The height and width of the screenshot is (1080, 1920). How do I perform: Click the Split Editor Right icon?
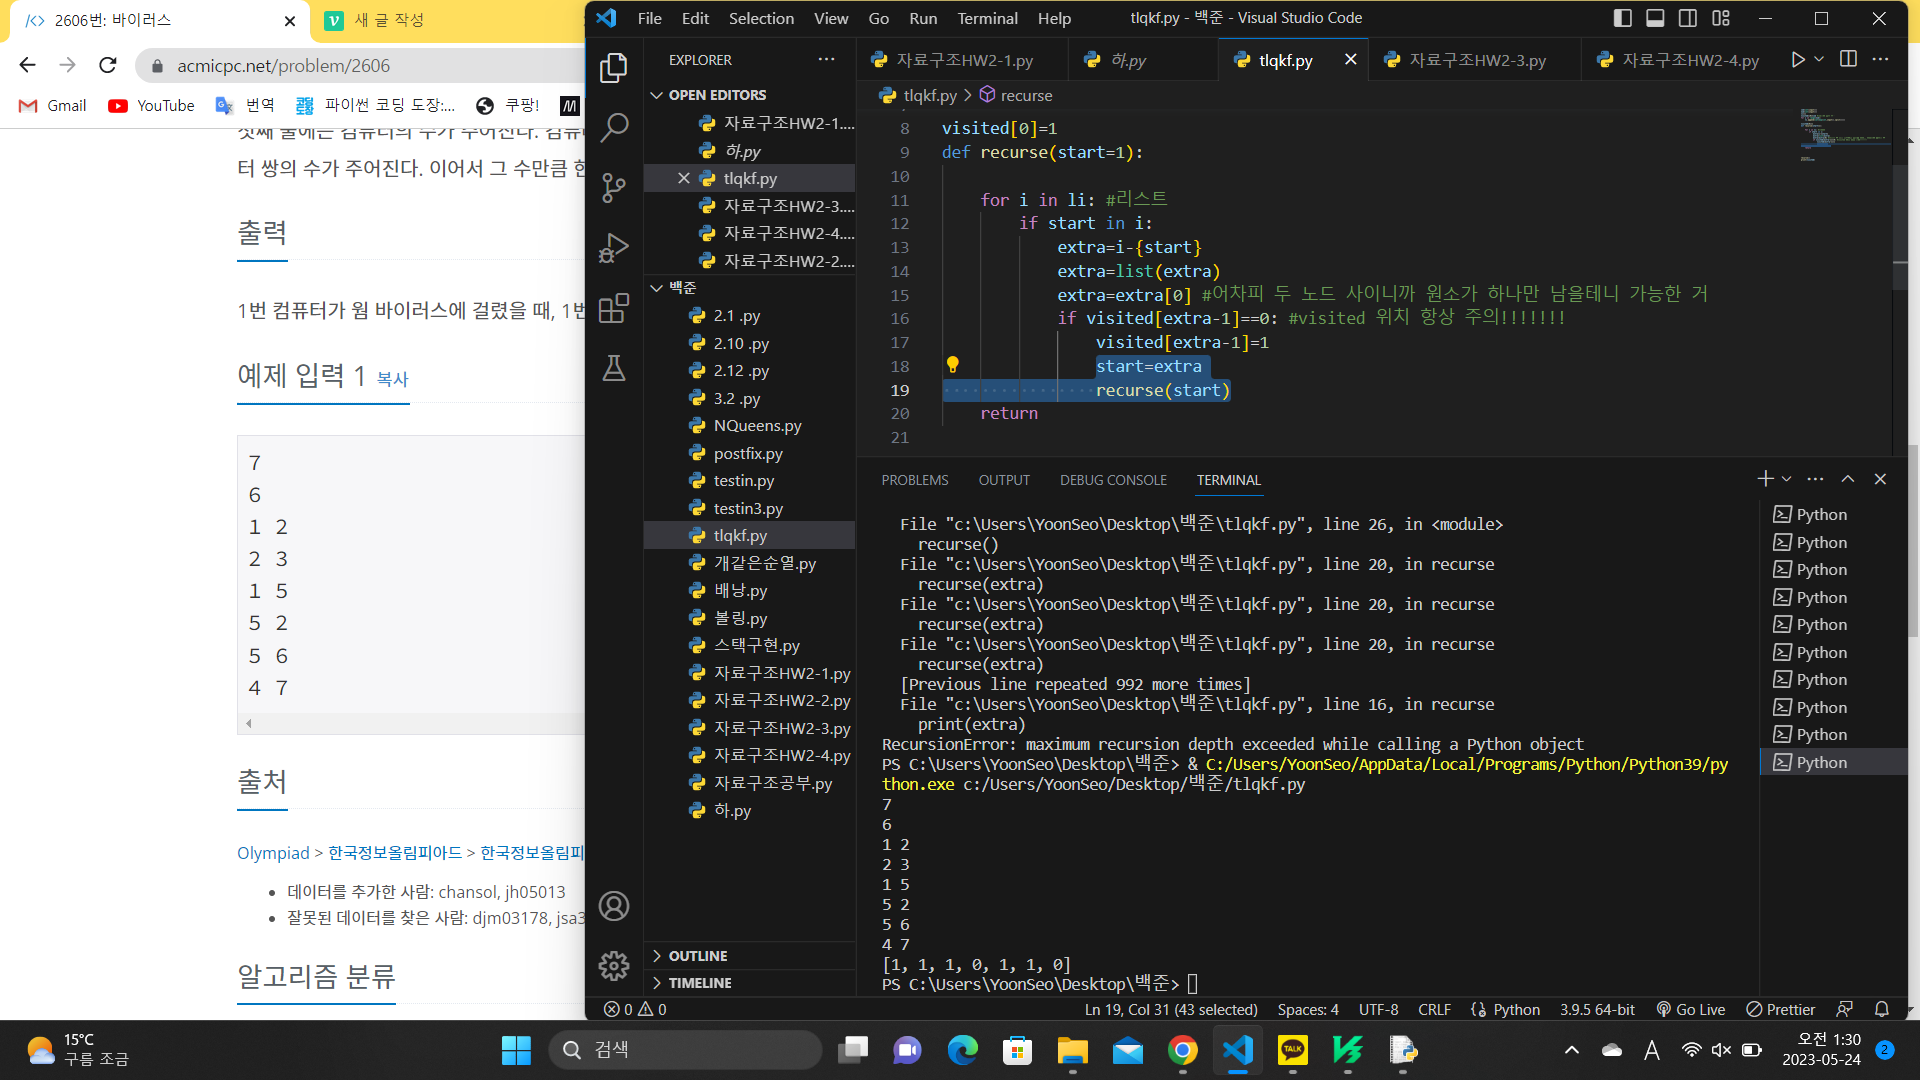point(1848,60)
